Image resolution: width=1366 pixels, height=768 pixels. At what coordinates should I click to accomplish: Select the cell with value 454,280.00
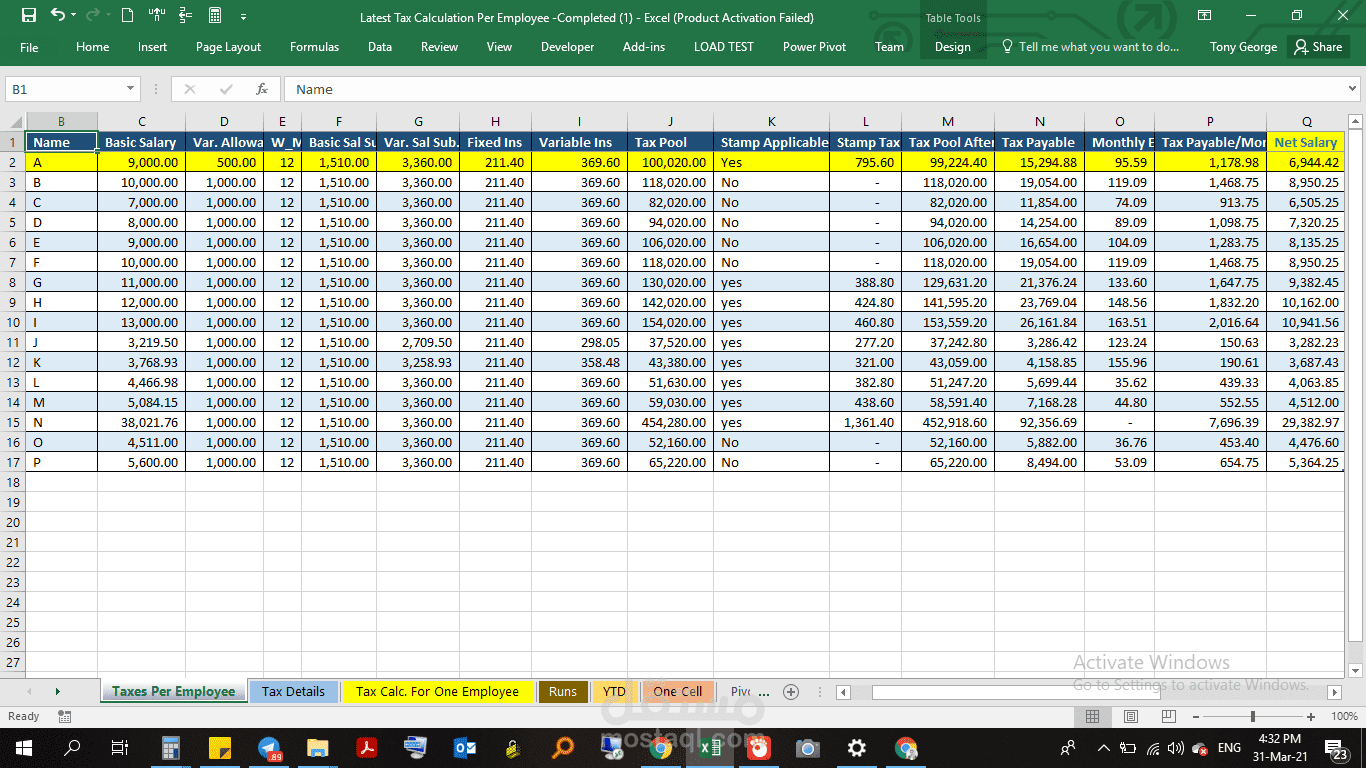point(670,422)
